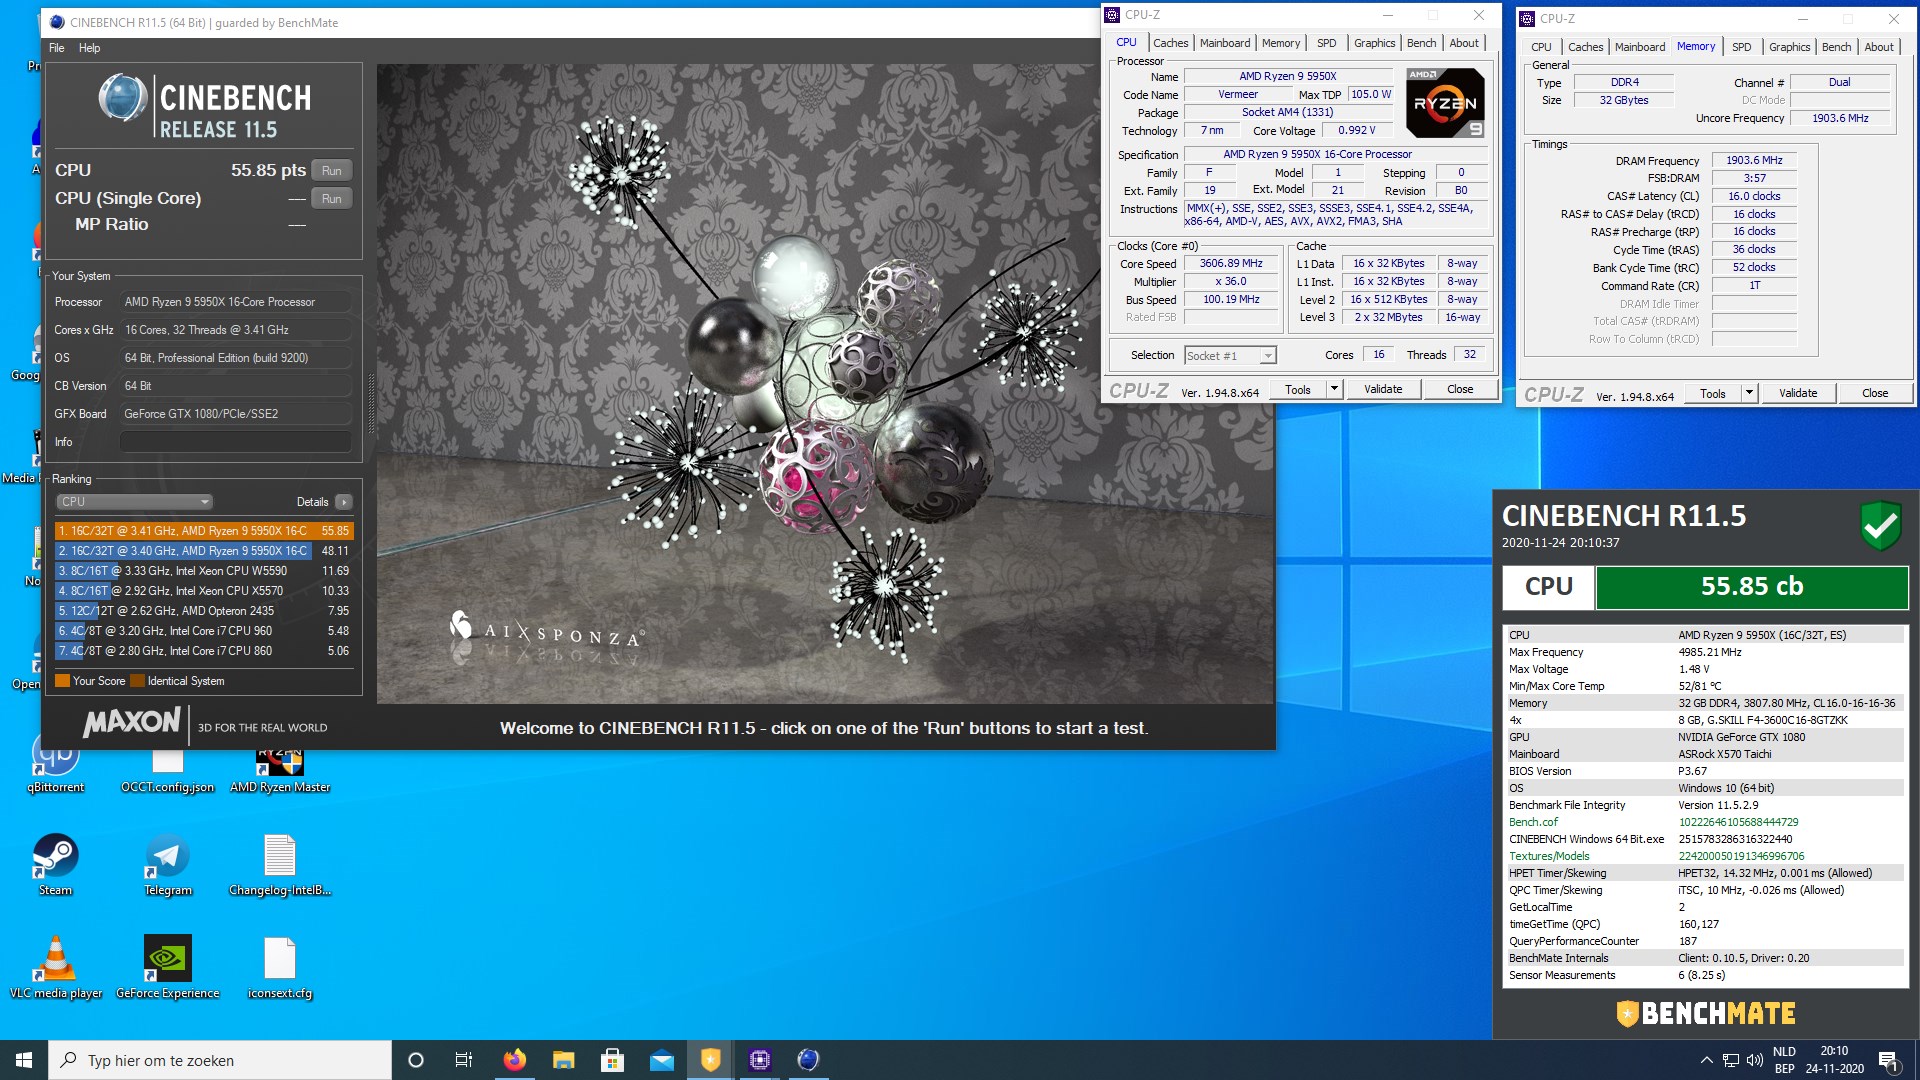Open Mail app from the taskbar
This screenshot has width=1920, height=1080.
661,1060
